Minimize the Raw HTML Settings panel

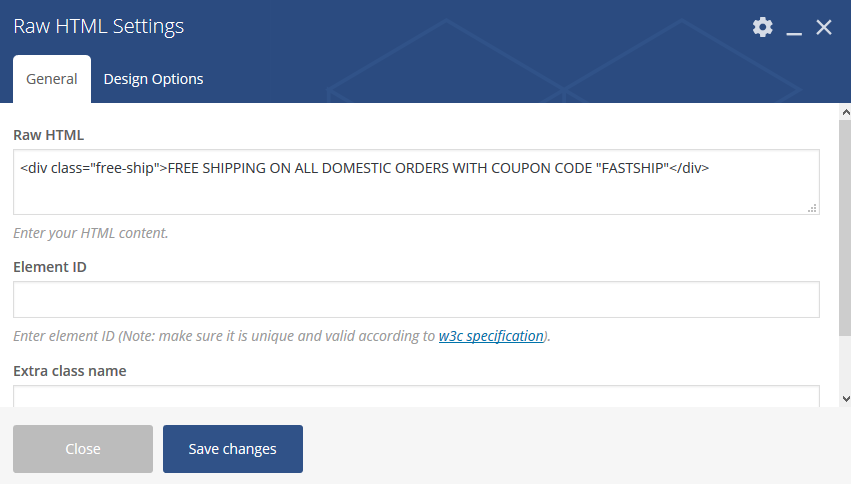click(794, 28)
